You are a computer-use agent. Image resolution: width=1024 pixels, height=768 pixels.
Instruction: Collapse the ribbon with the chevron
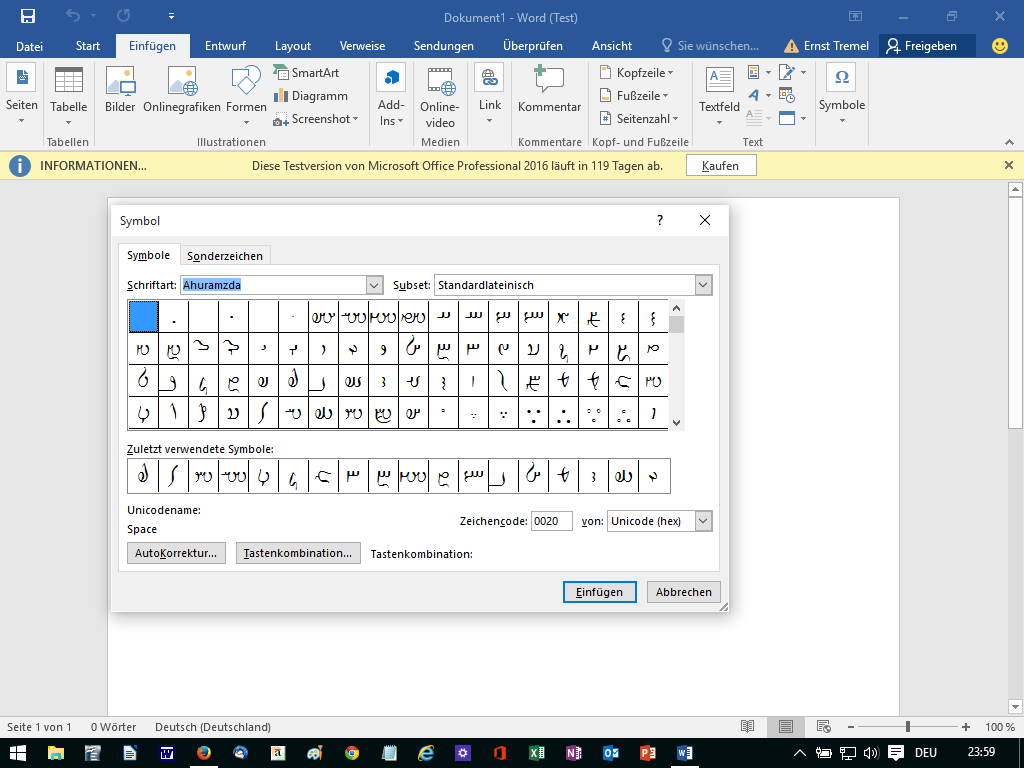[x=1009, y=142]
